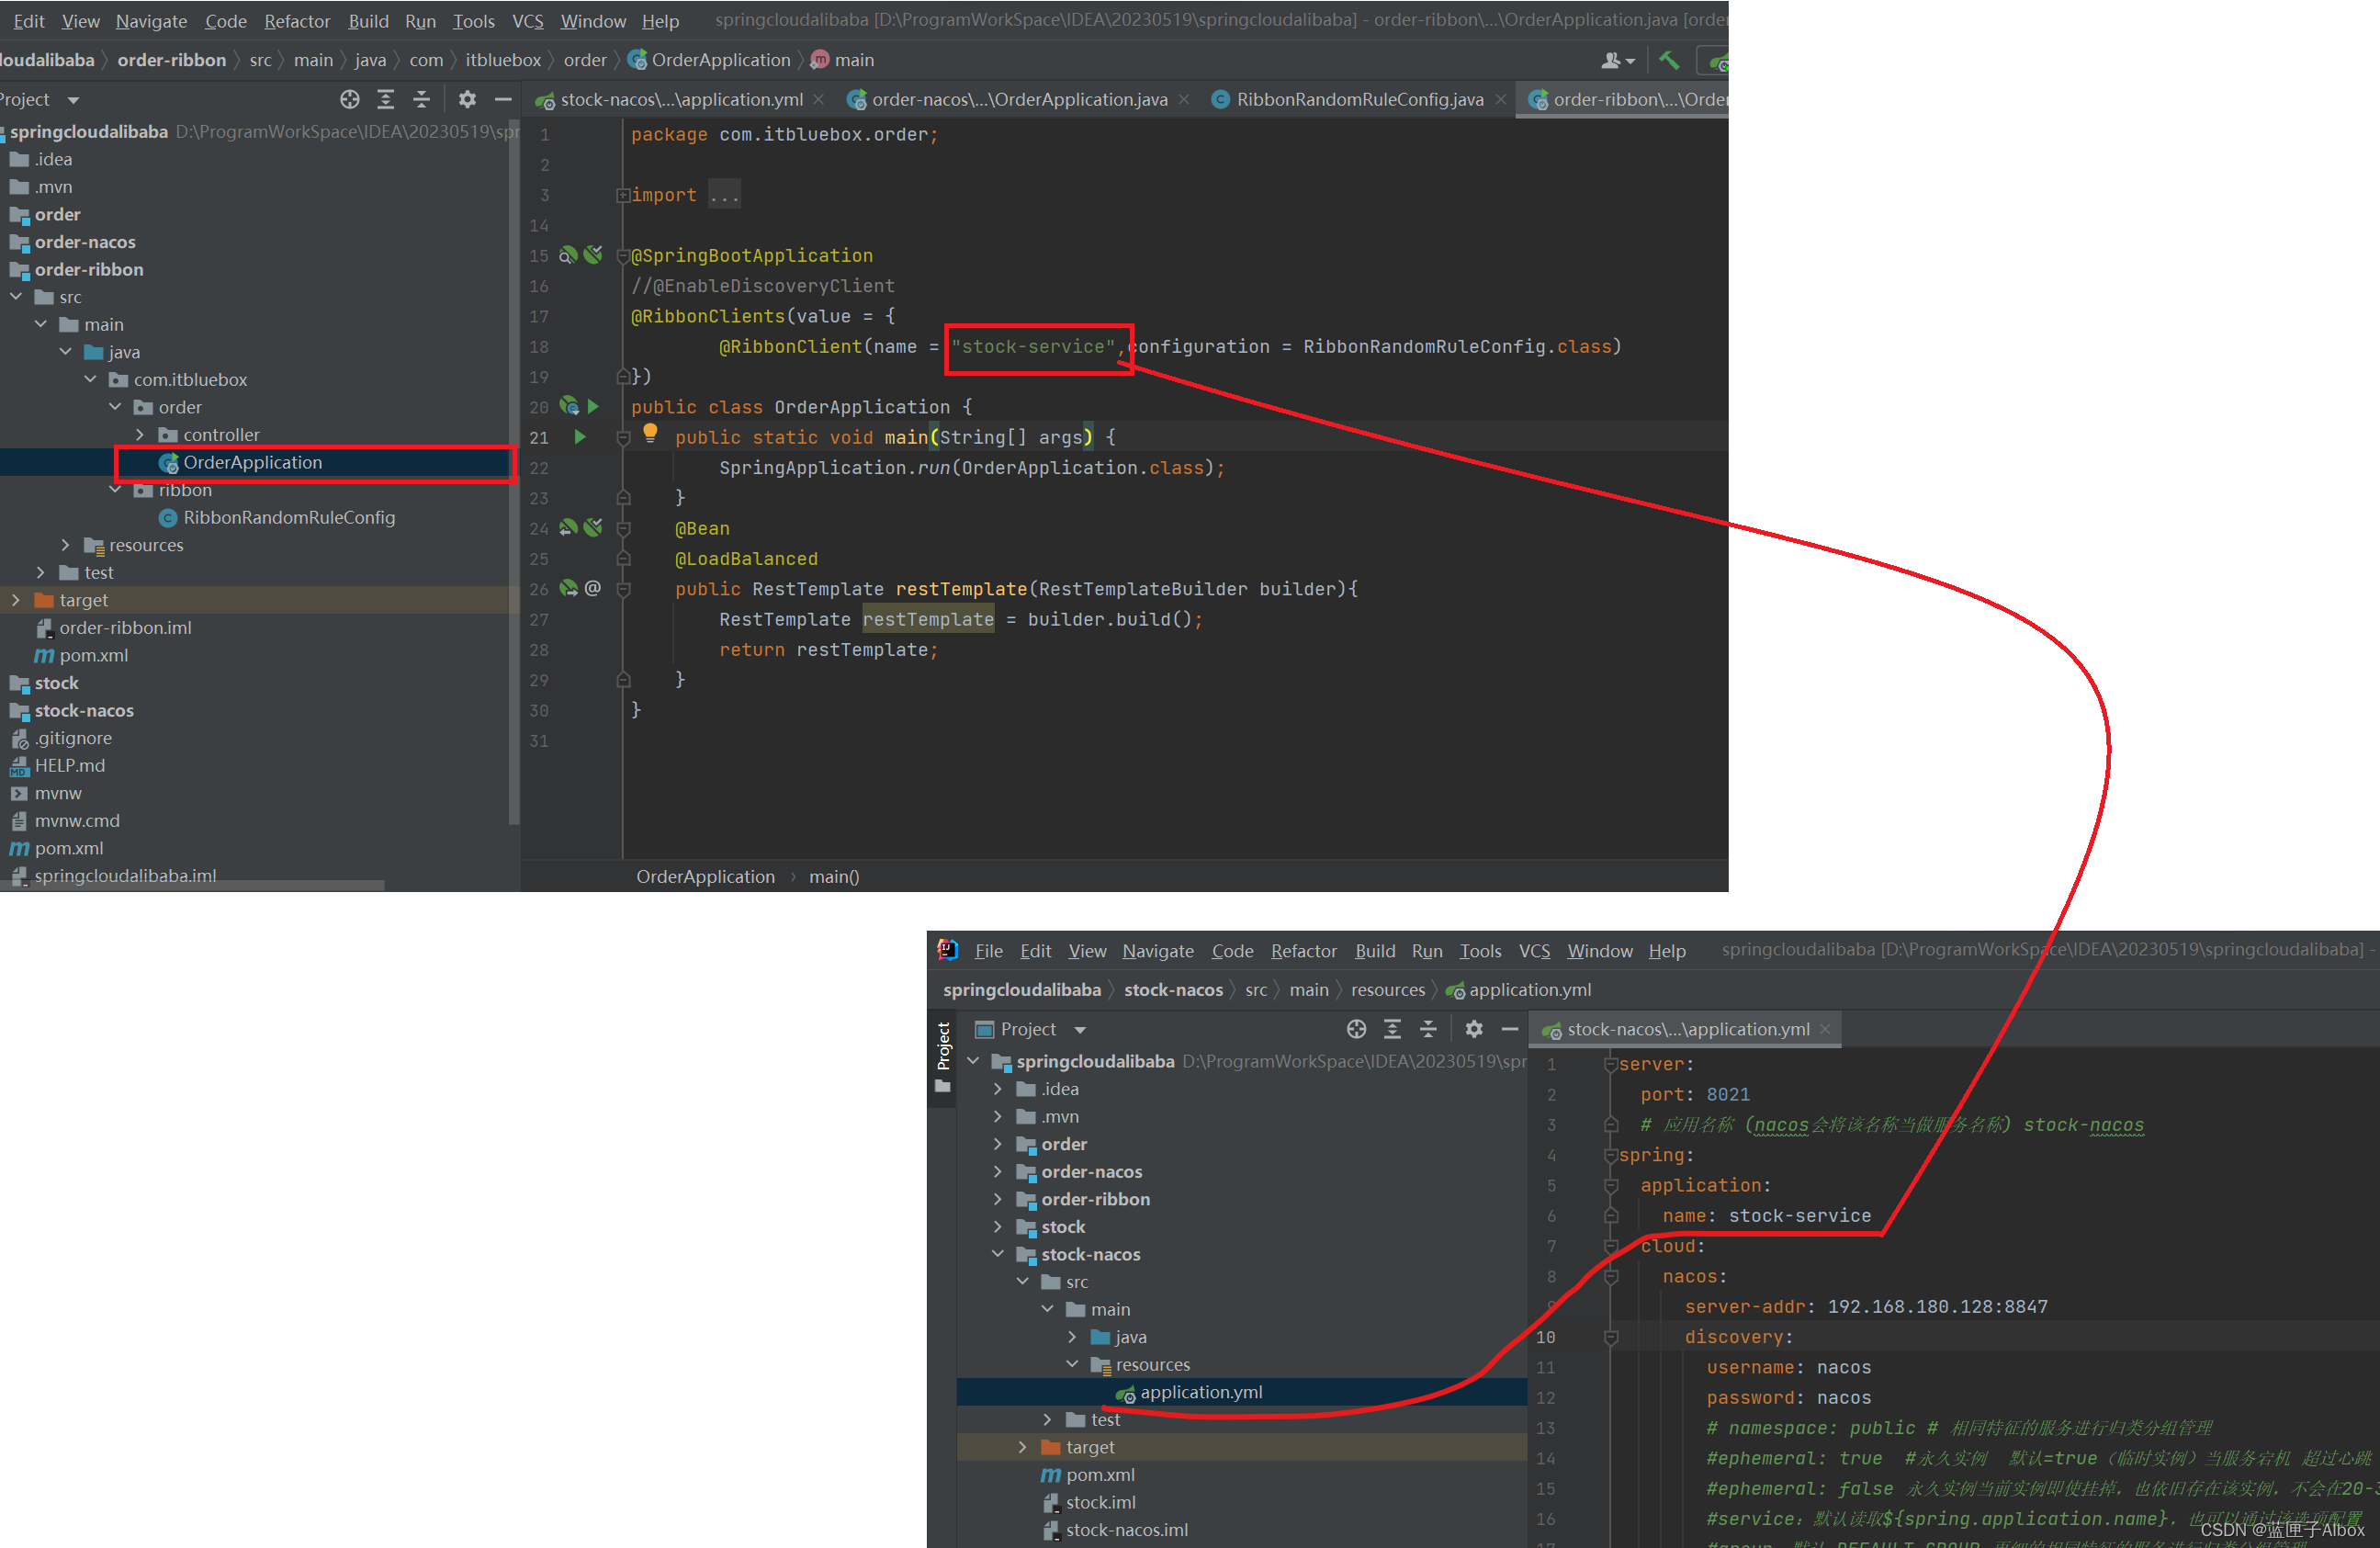2380x1548 pixels.
Task: Click vertical Project tool window tab in bottom window
Action: coord(943,1057)
